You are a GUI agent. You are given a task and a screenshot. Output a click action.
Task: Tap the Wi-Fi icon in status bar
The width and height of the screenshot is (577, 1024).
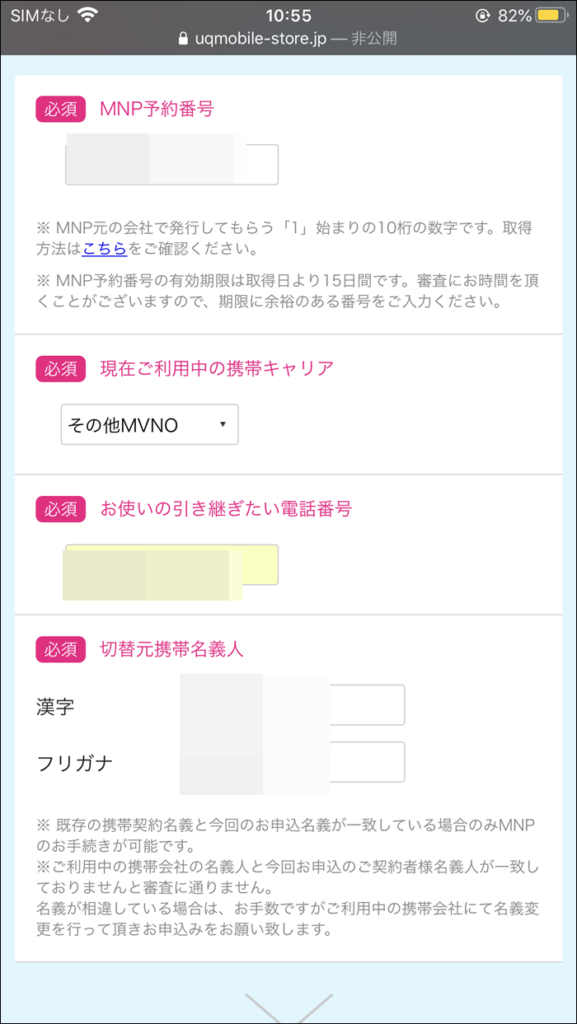87,14
